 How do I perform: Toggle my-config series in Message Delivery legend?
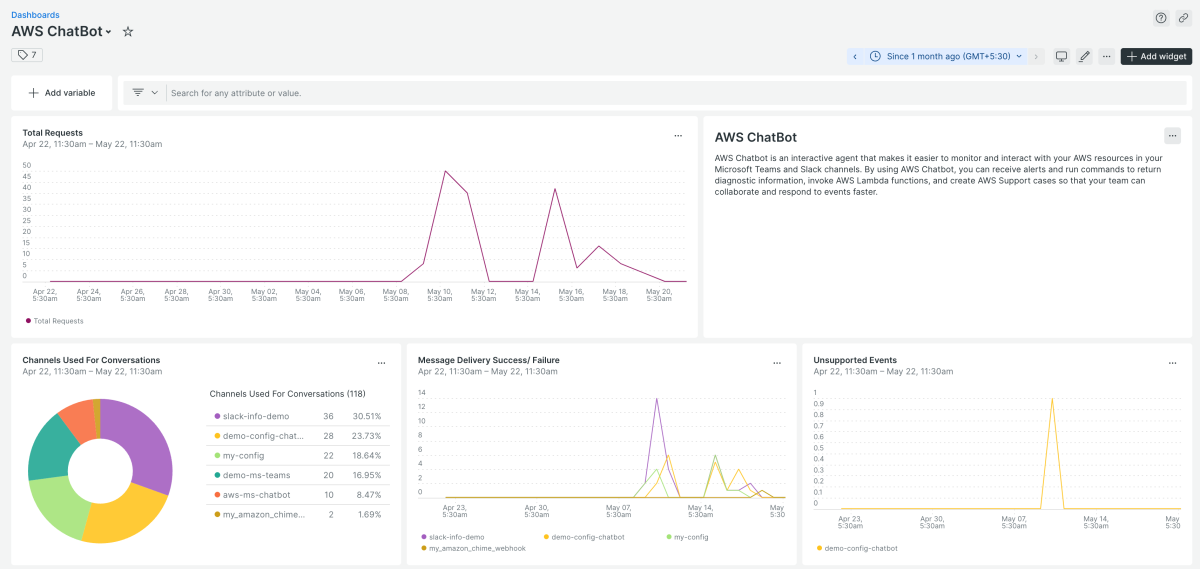pyautogui.click(x=690, y=537)
